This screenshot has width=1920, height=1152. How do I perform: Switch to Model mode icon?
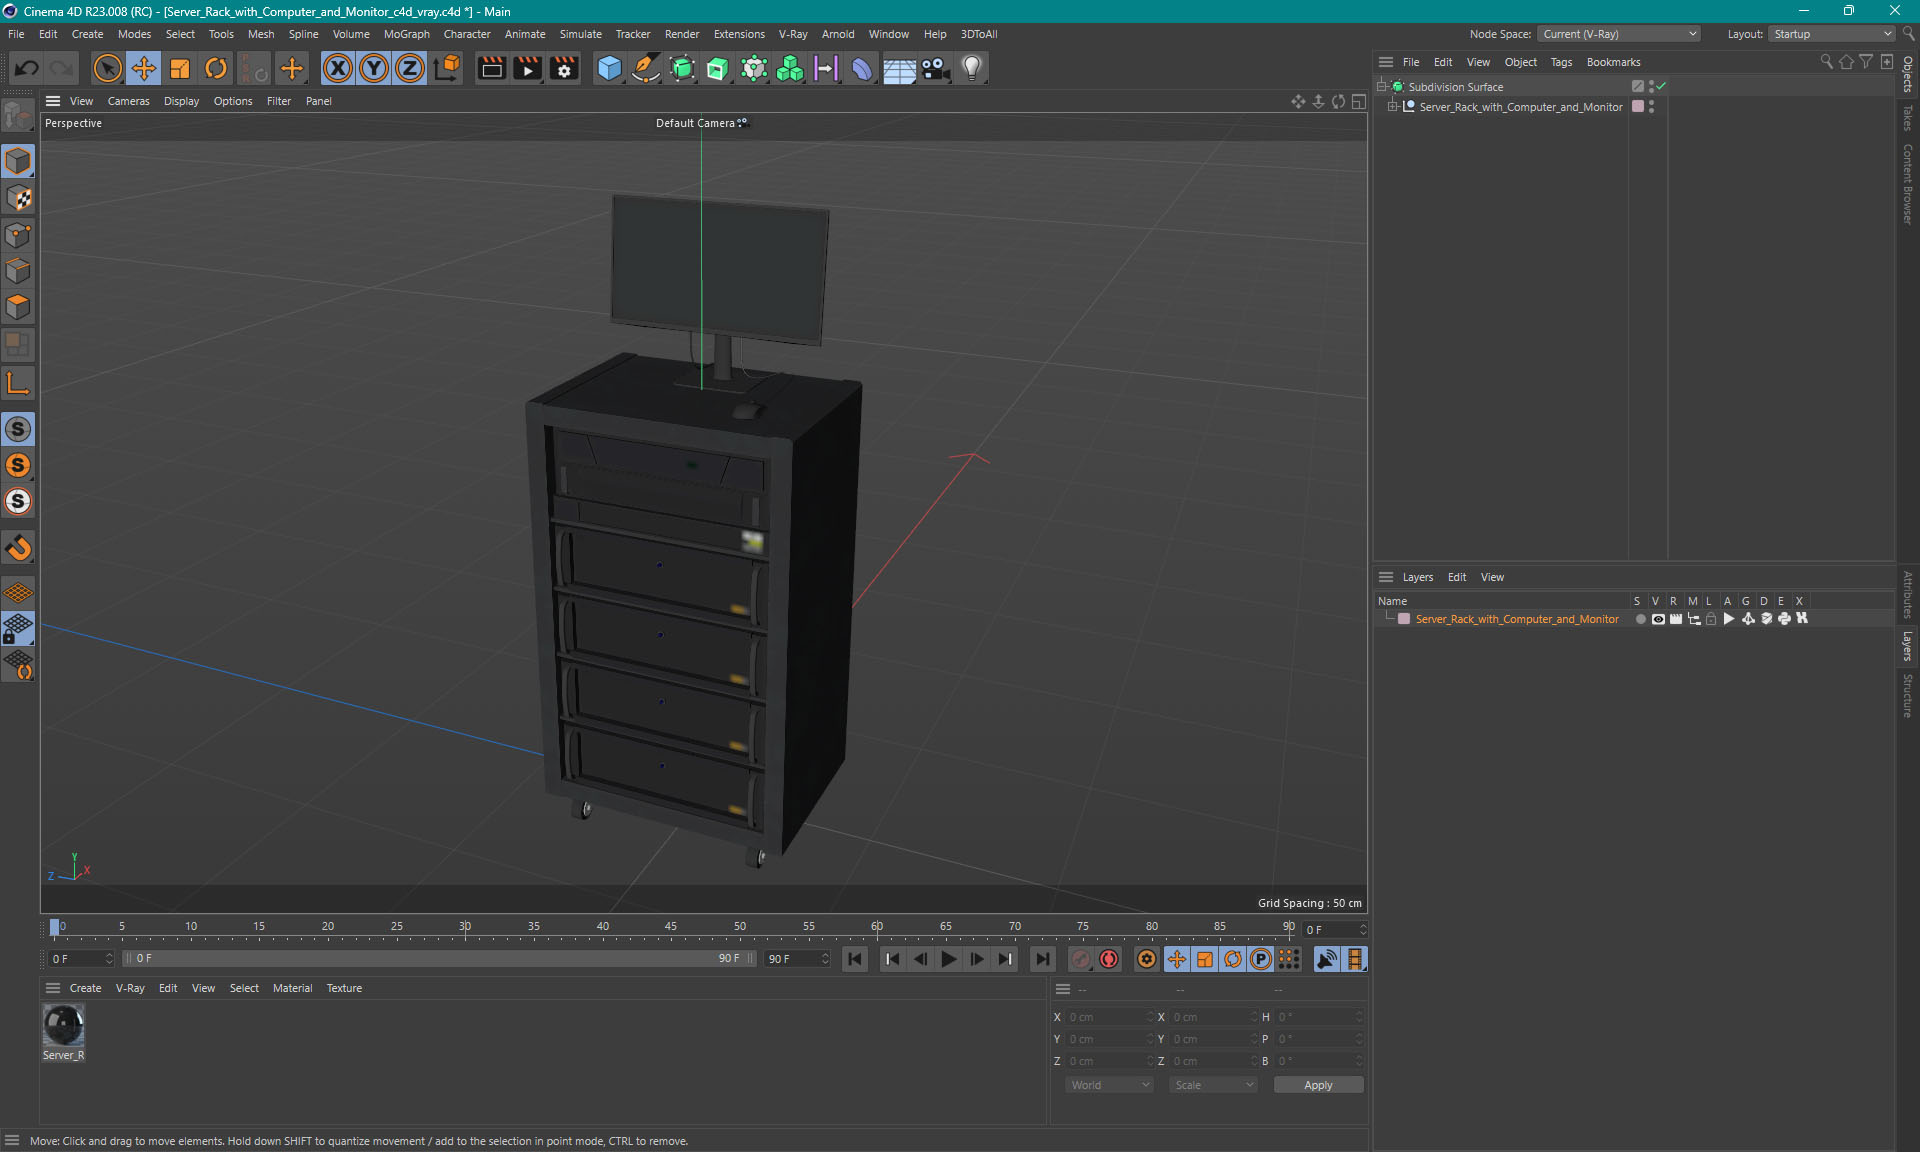tap(18, 161)
